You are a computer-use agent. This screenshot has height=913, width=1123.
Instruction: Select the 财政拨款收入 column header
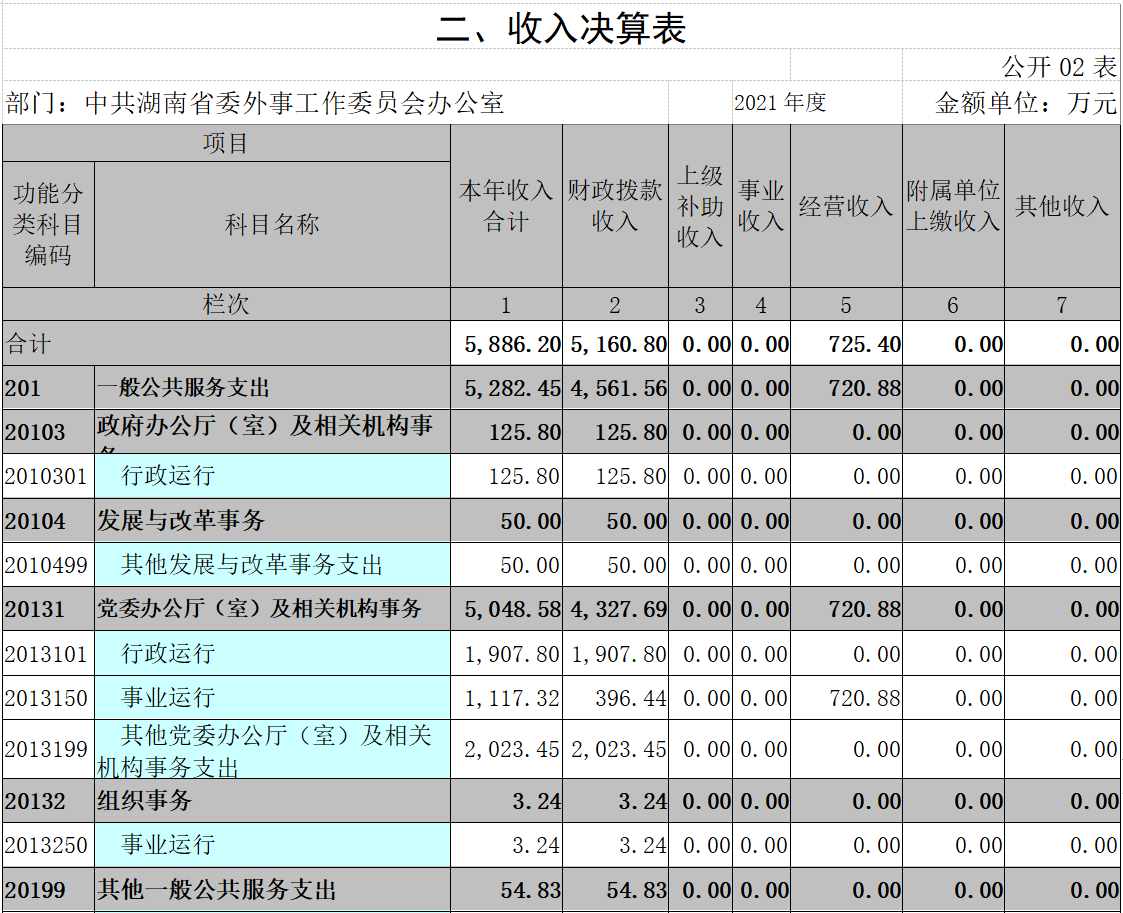tap(615, 206)
